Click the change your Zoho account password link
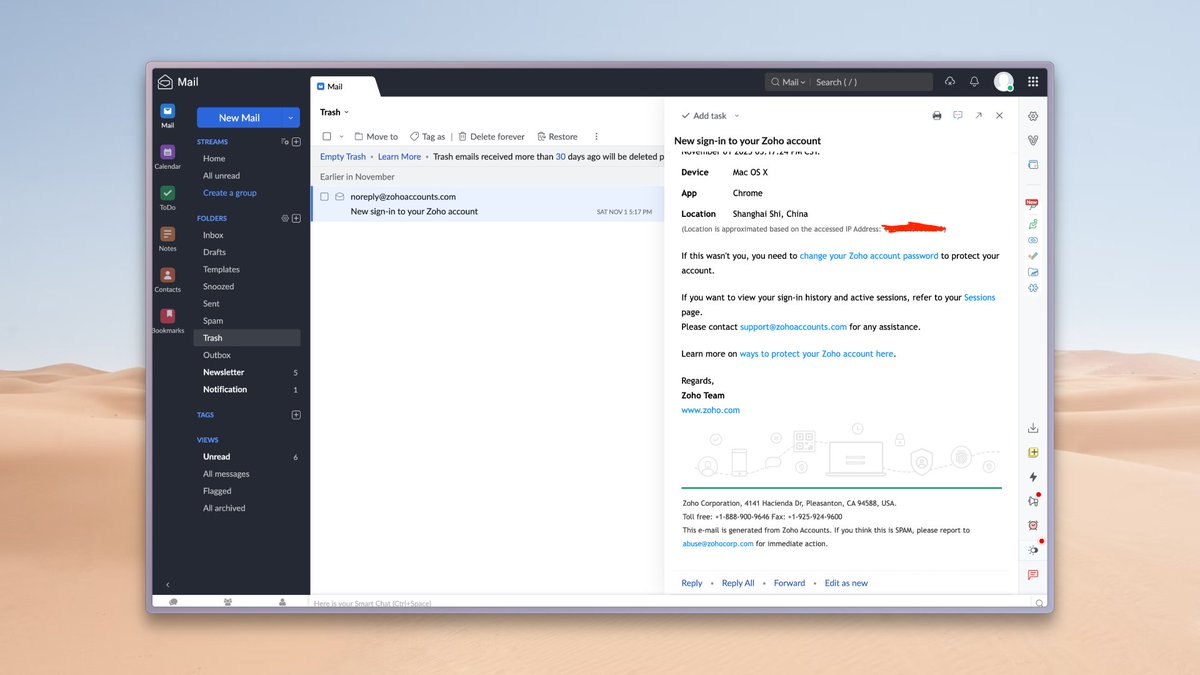The width and height of the screenshot is (1200, 675). pyautogui.click(x=869, y=256)
